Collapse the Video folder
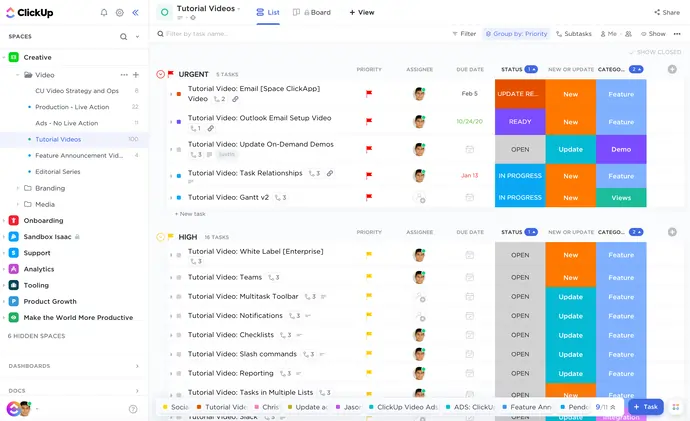 coord(17,75)
